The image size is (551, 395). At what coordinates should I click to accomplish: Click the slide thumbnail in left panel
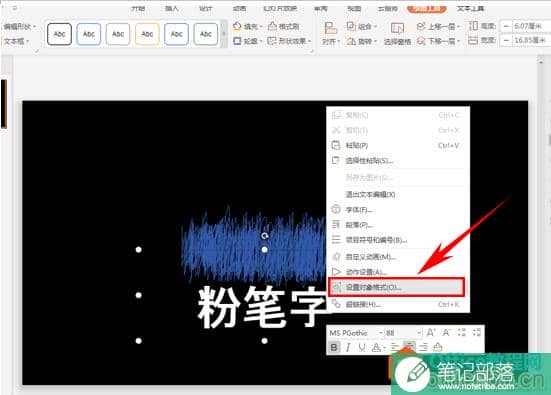click(x=4, y=104)
